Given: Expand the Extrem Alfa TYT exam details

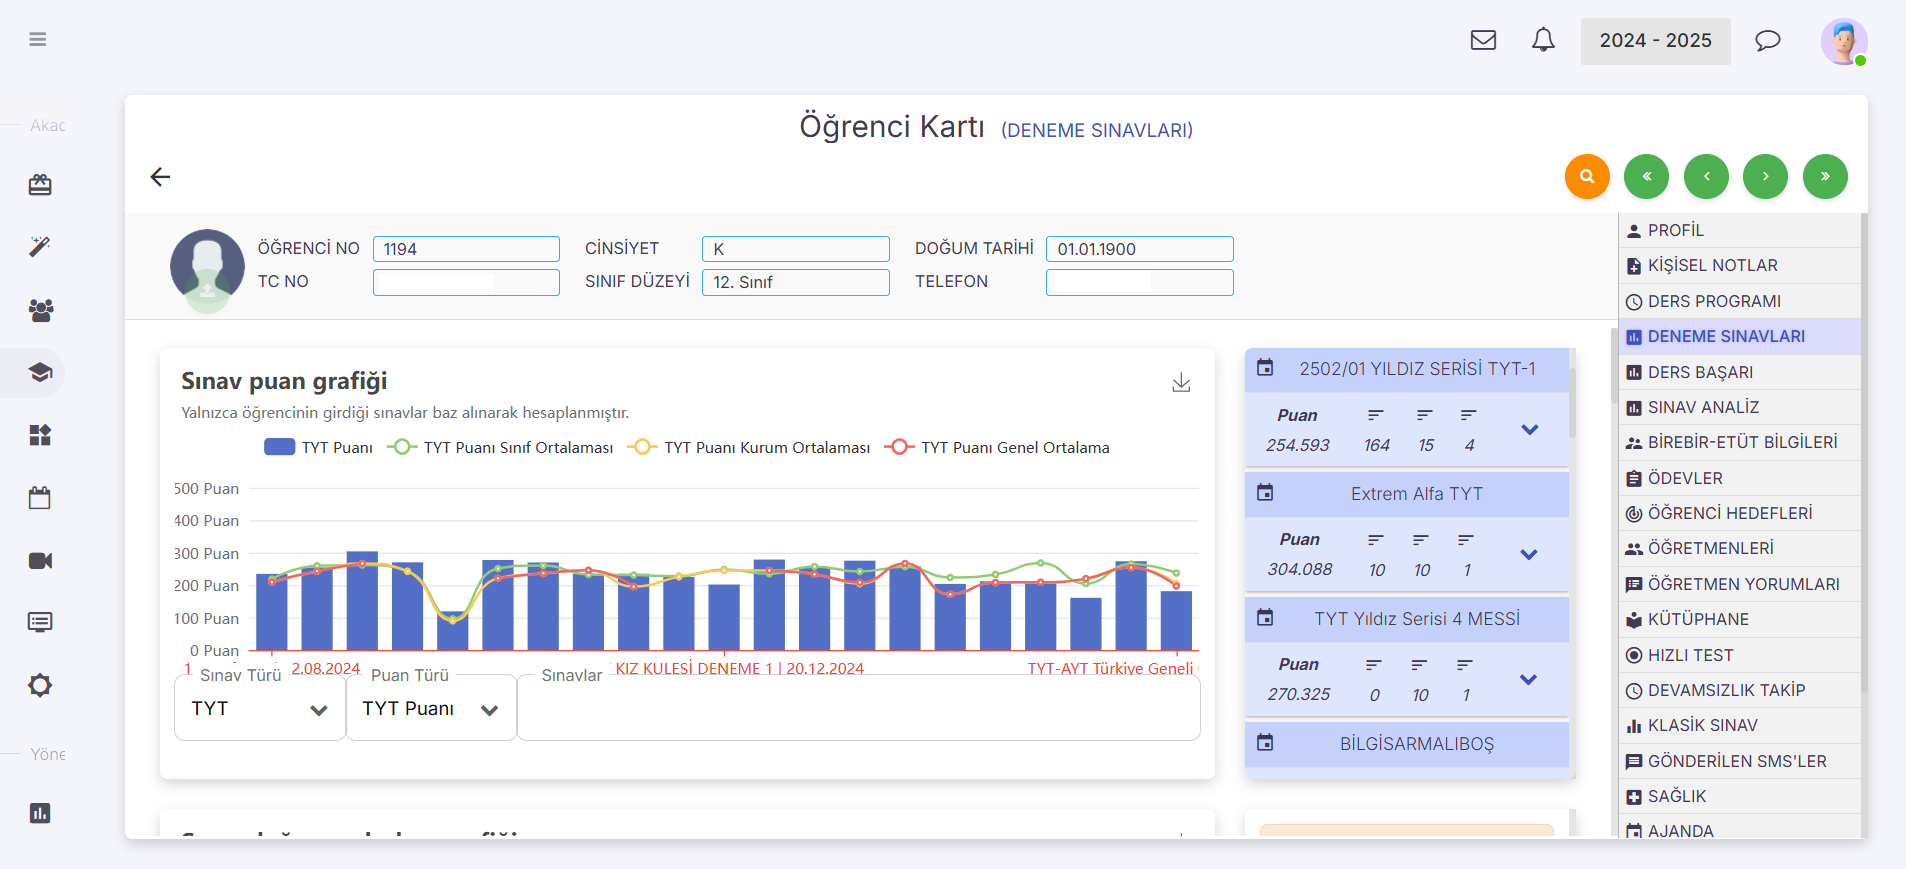Looking at the screenshot, I should click(x=1528, y=555).
